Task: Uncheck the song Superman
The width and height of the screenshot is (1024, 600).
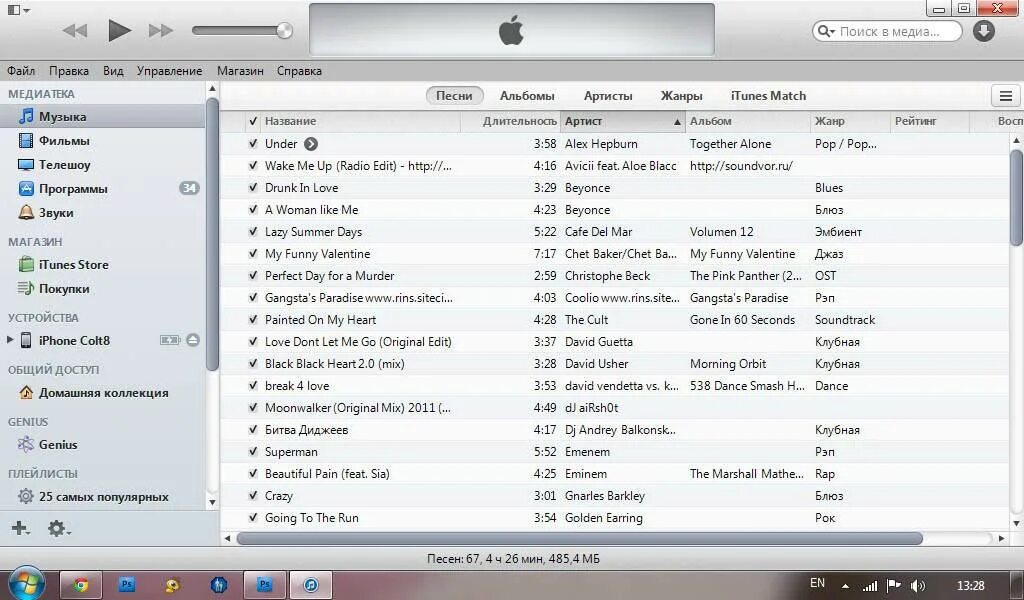Action: pyautogui.click(x=253, y=451)
